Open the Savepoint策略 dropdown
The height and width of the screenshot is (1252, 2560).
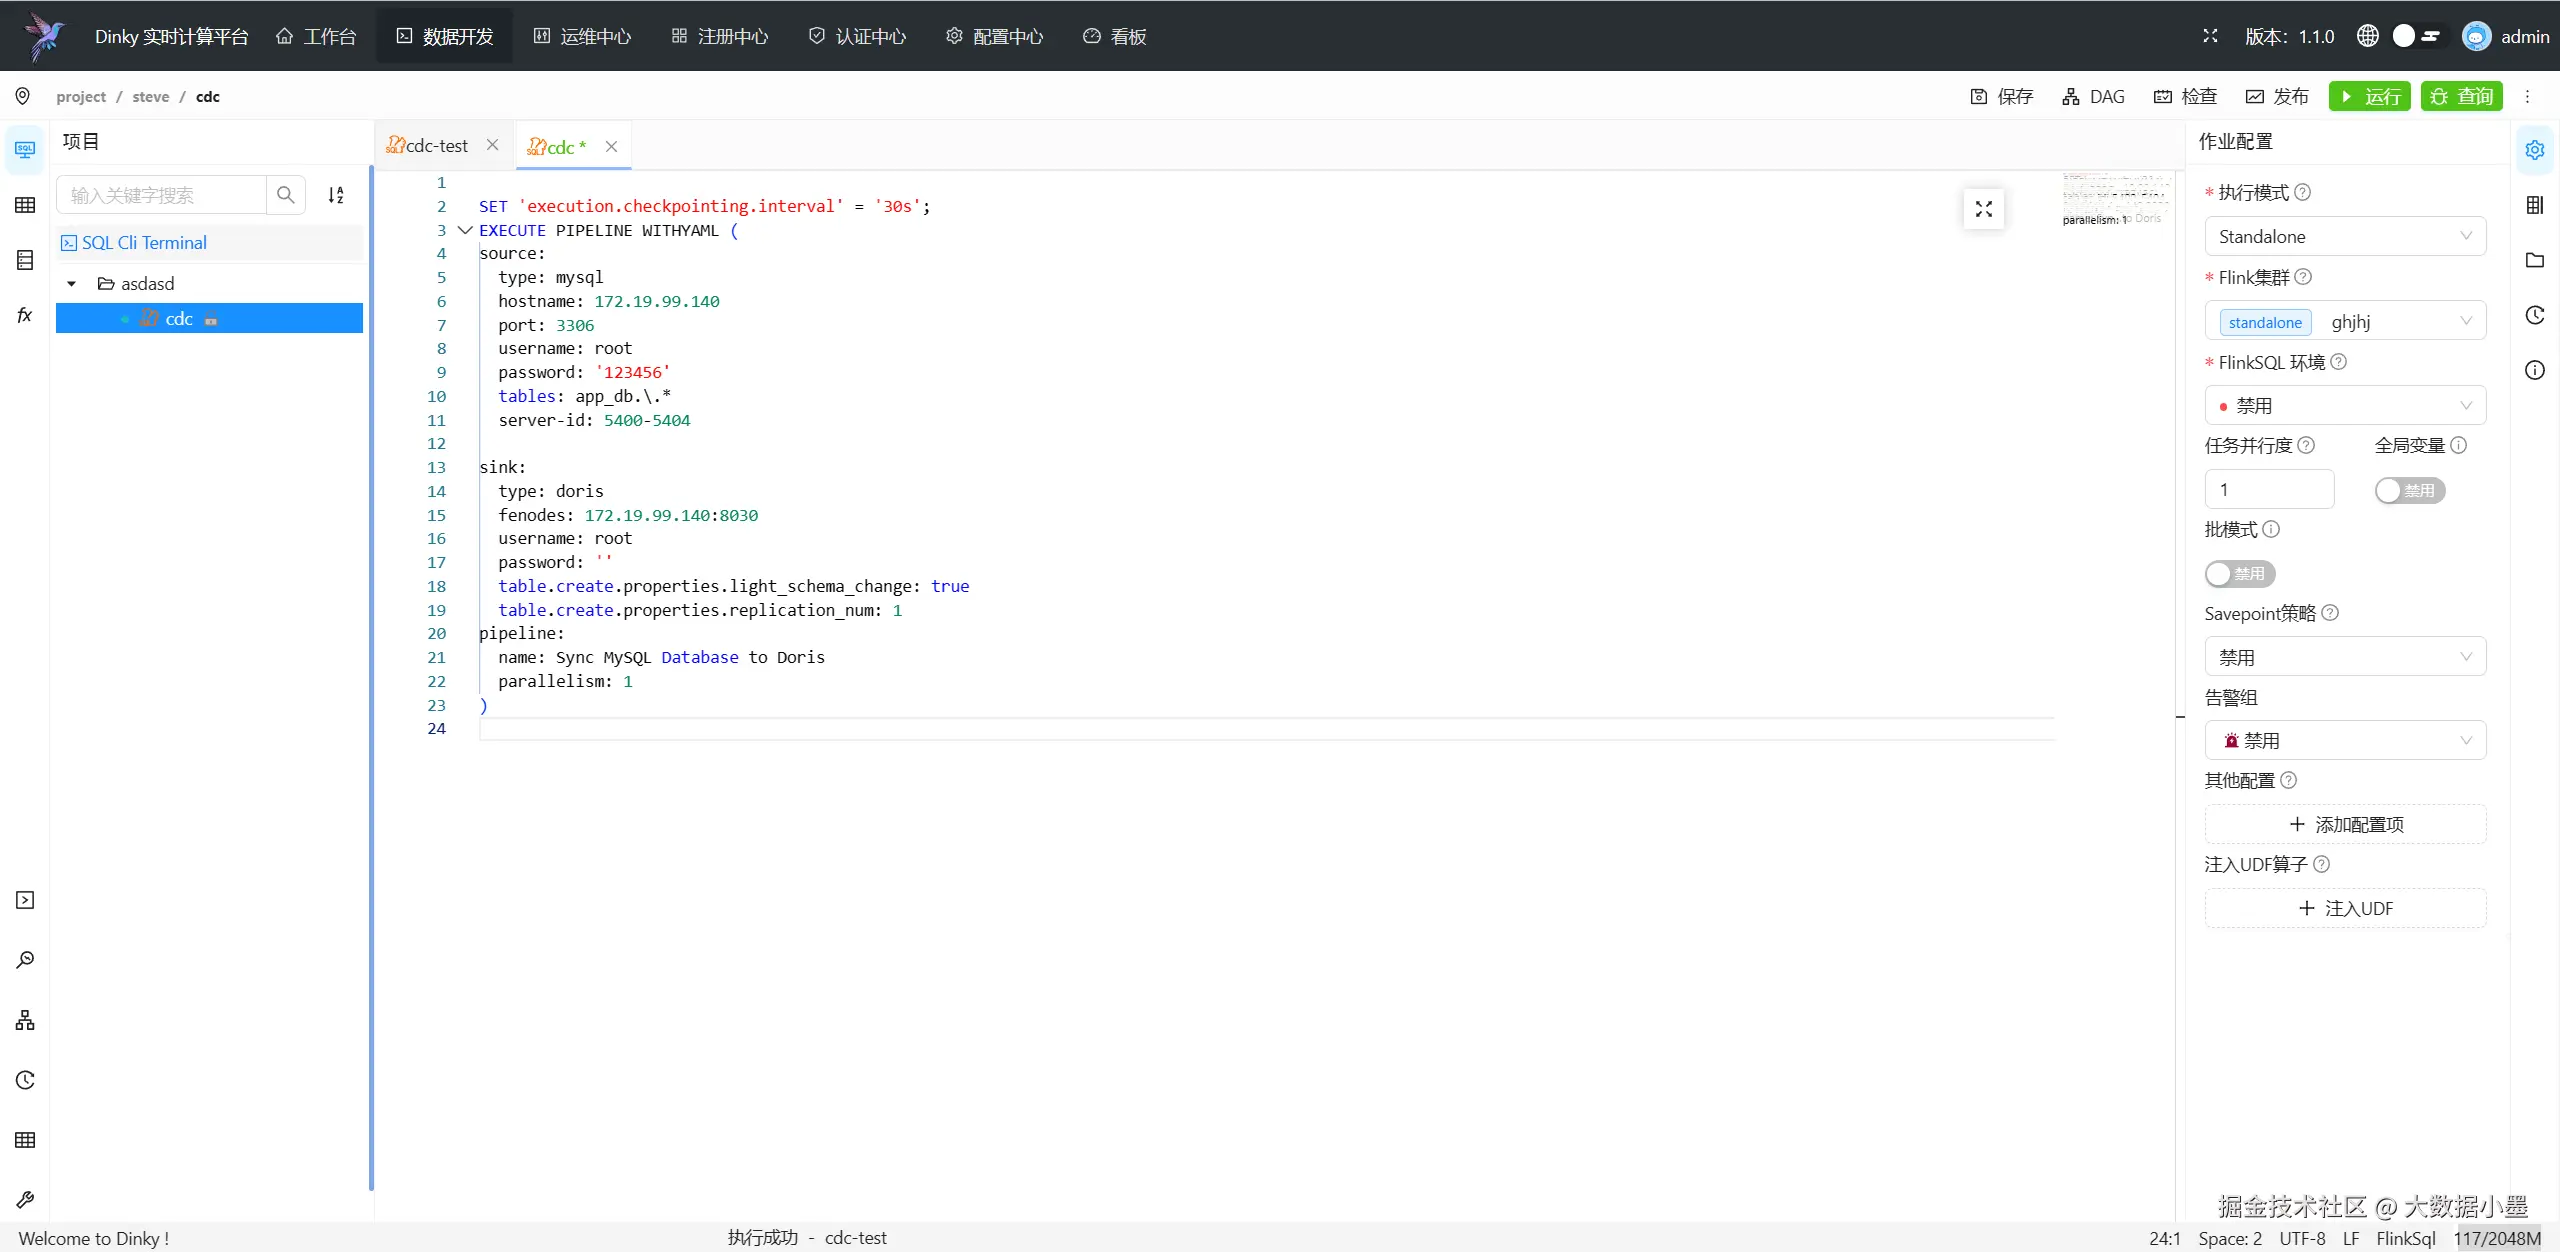point(2344,658)
